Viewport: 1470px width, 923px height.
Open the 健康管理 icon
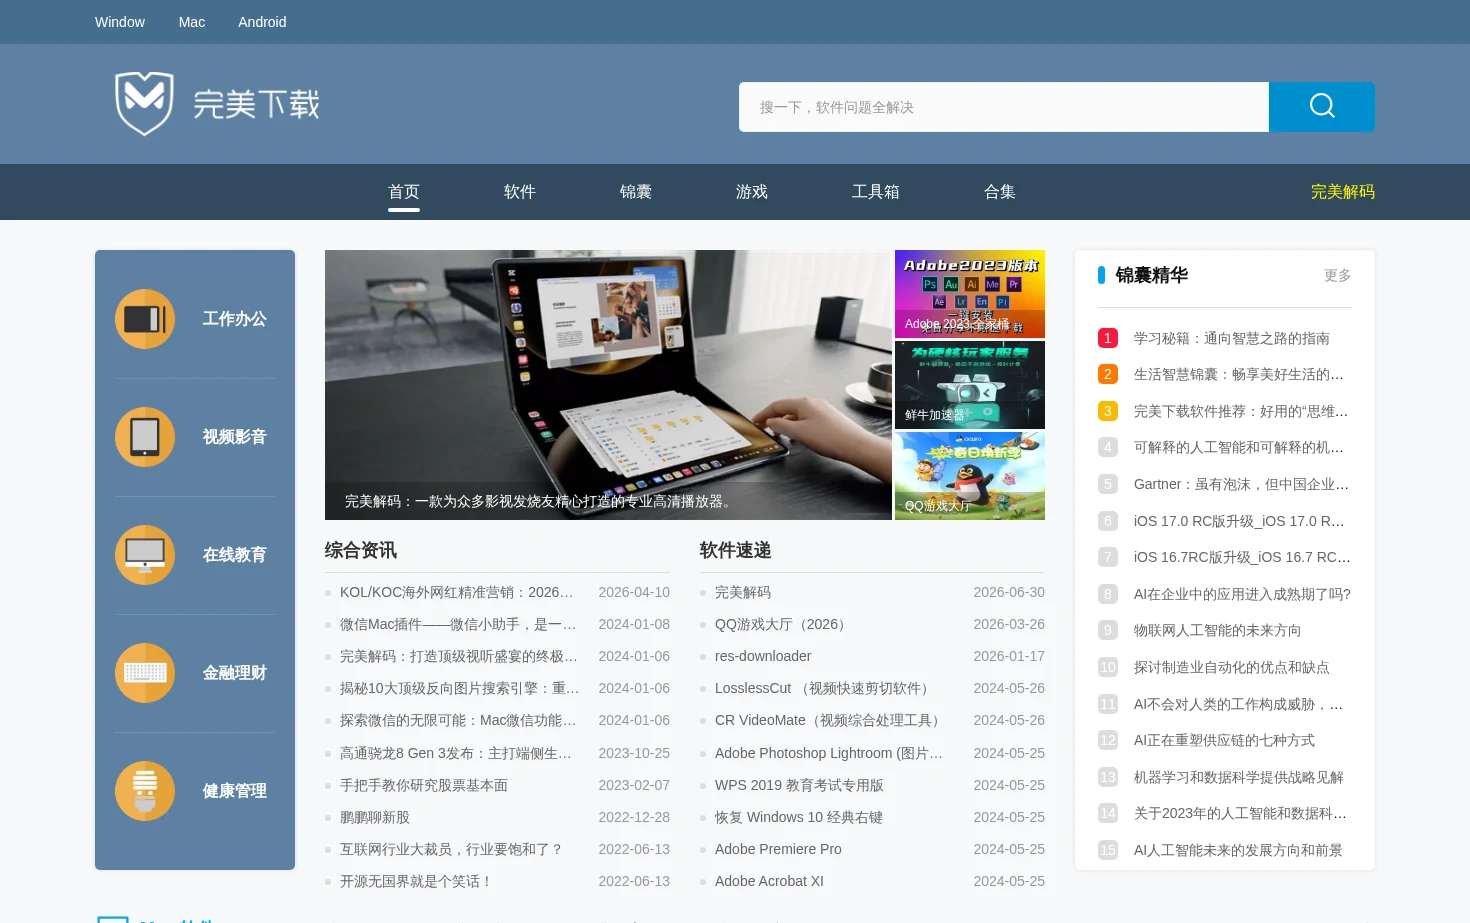coord(145,791)
